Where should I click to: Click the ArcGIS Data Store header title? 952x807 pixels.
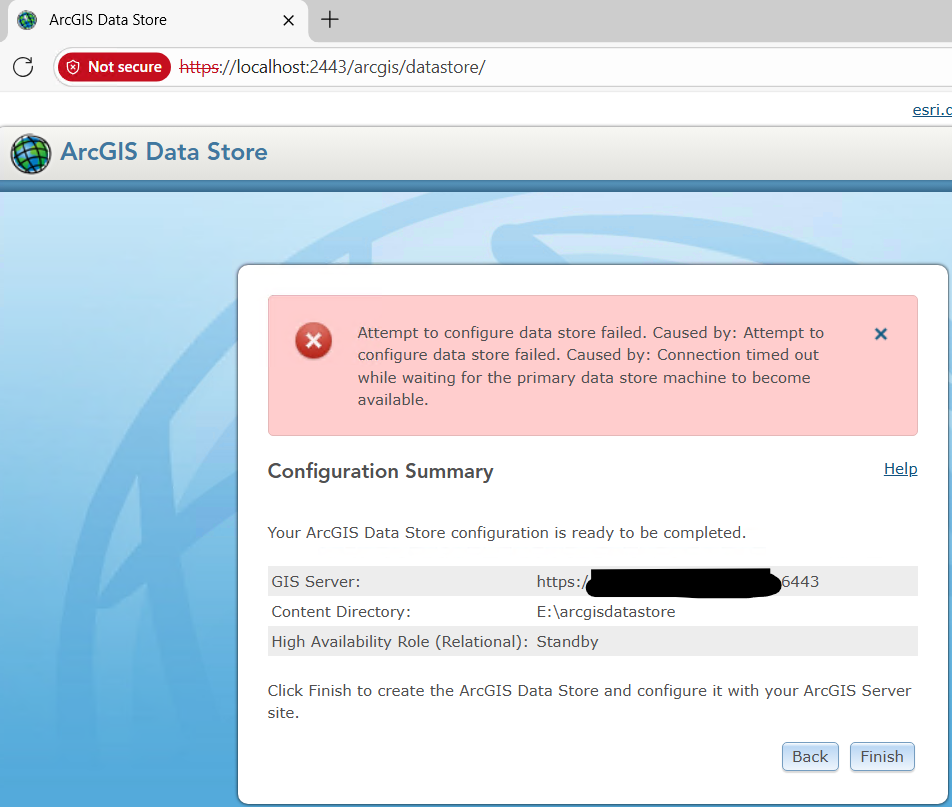pyautogui.click(x=164, y=152)
